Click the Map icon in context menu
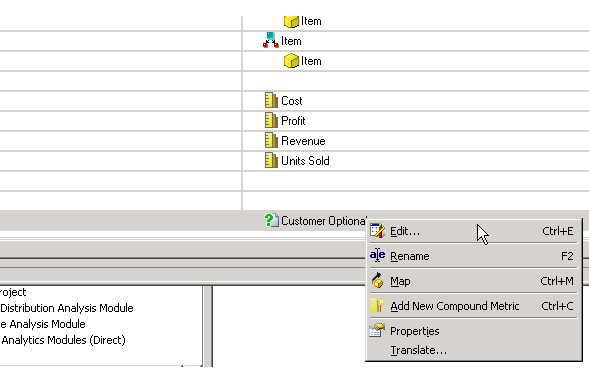 click(378, 281)
